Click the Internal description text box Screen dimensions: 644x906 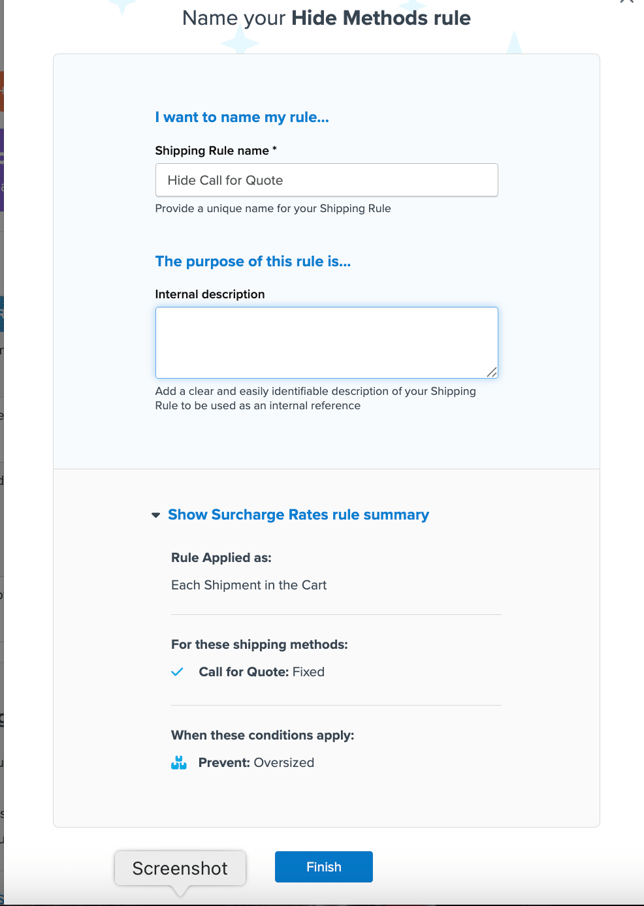pyautogui.click(x=326, y=340)
